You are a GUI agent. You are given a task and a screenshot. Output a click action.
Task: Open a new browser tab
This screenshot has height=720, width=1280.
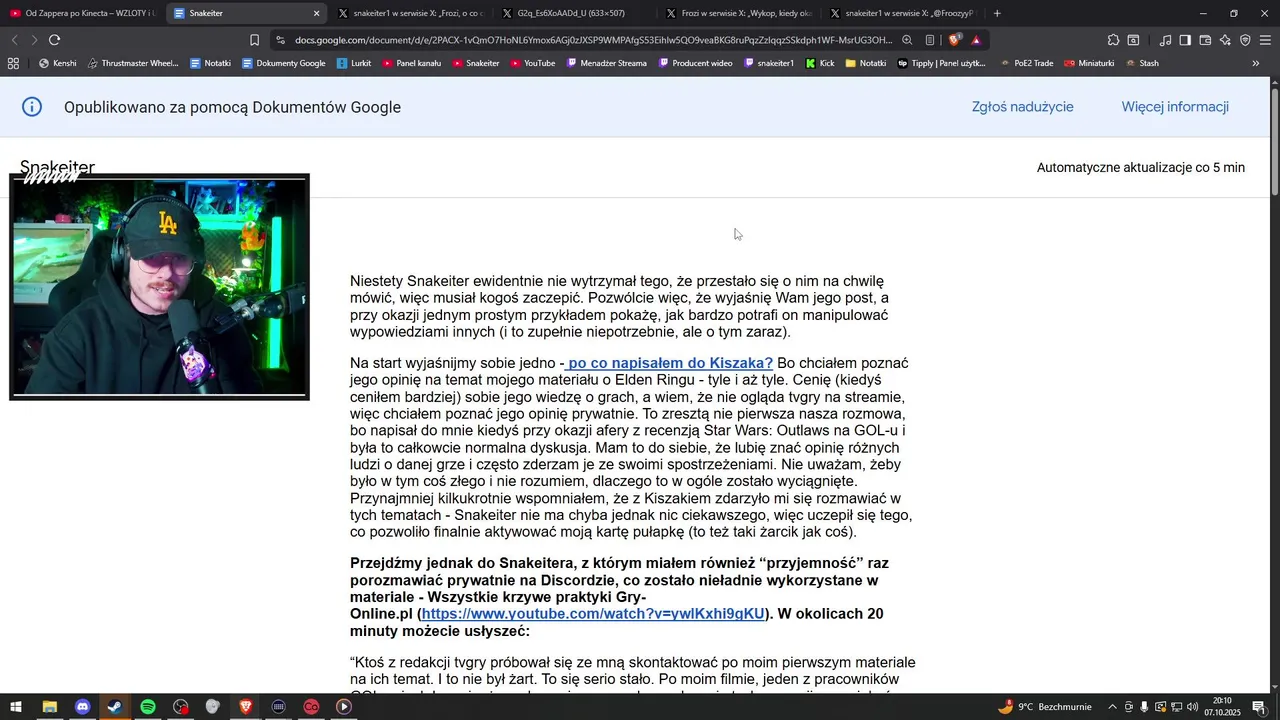pos(997,13)
